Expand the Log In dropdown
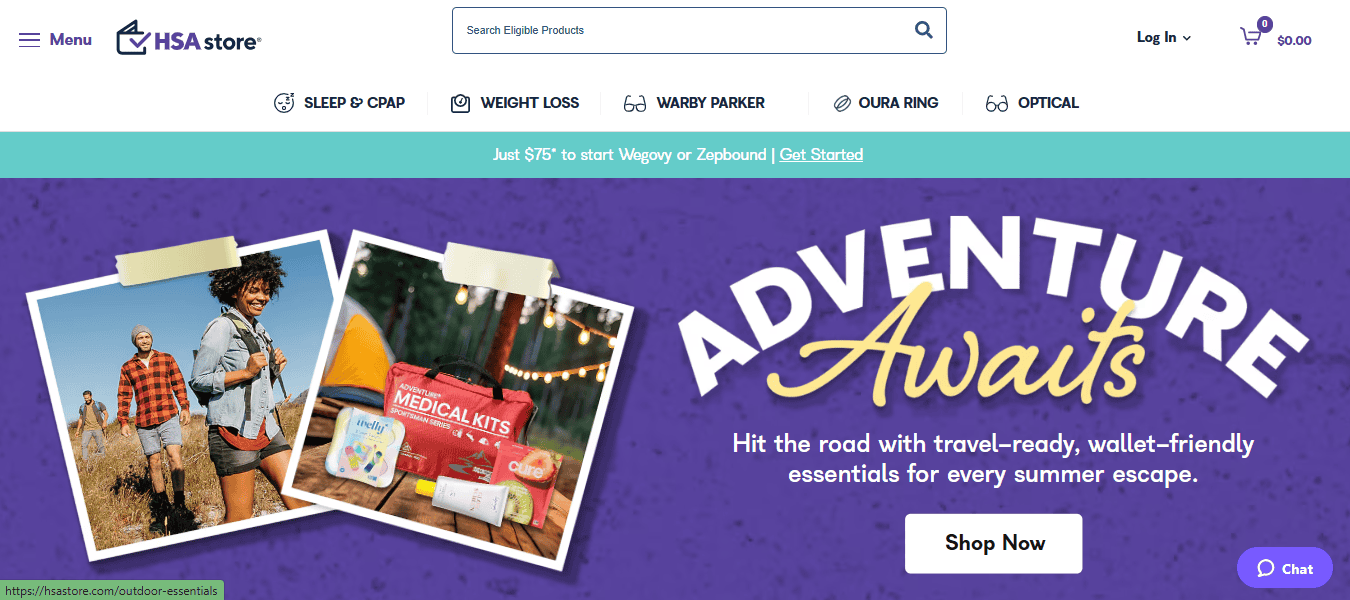This screenshot has width=1350, height=600. [x=1164, y=37]
